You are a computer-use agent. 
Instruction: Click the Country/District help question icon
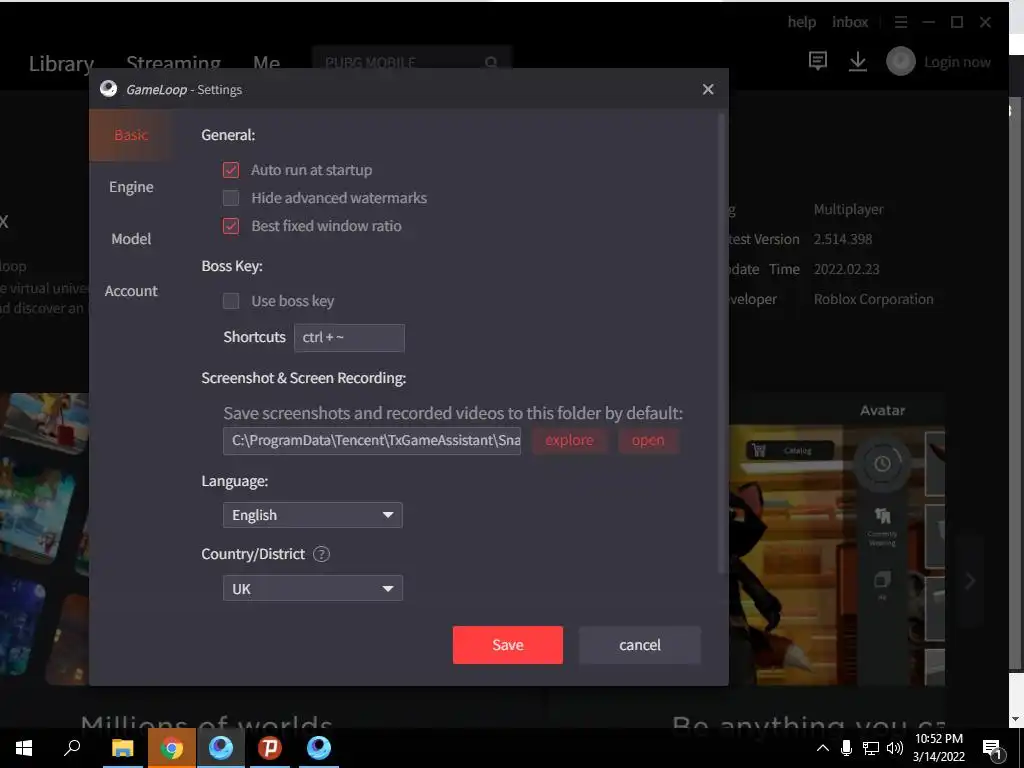point(321,554)
